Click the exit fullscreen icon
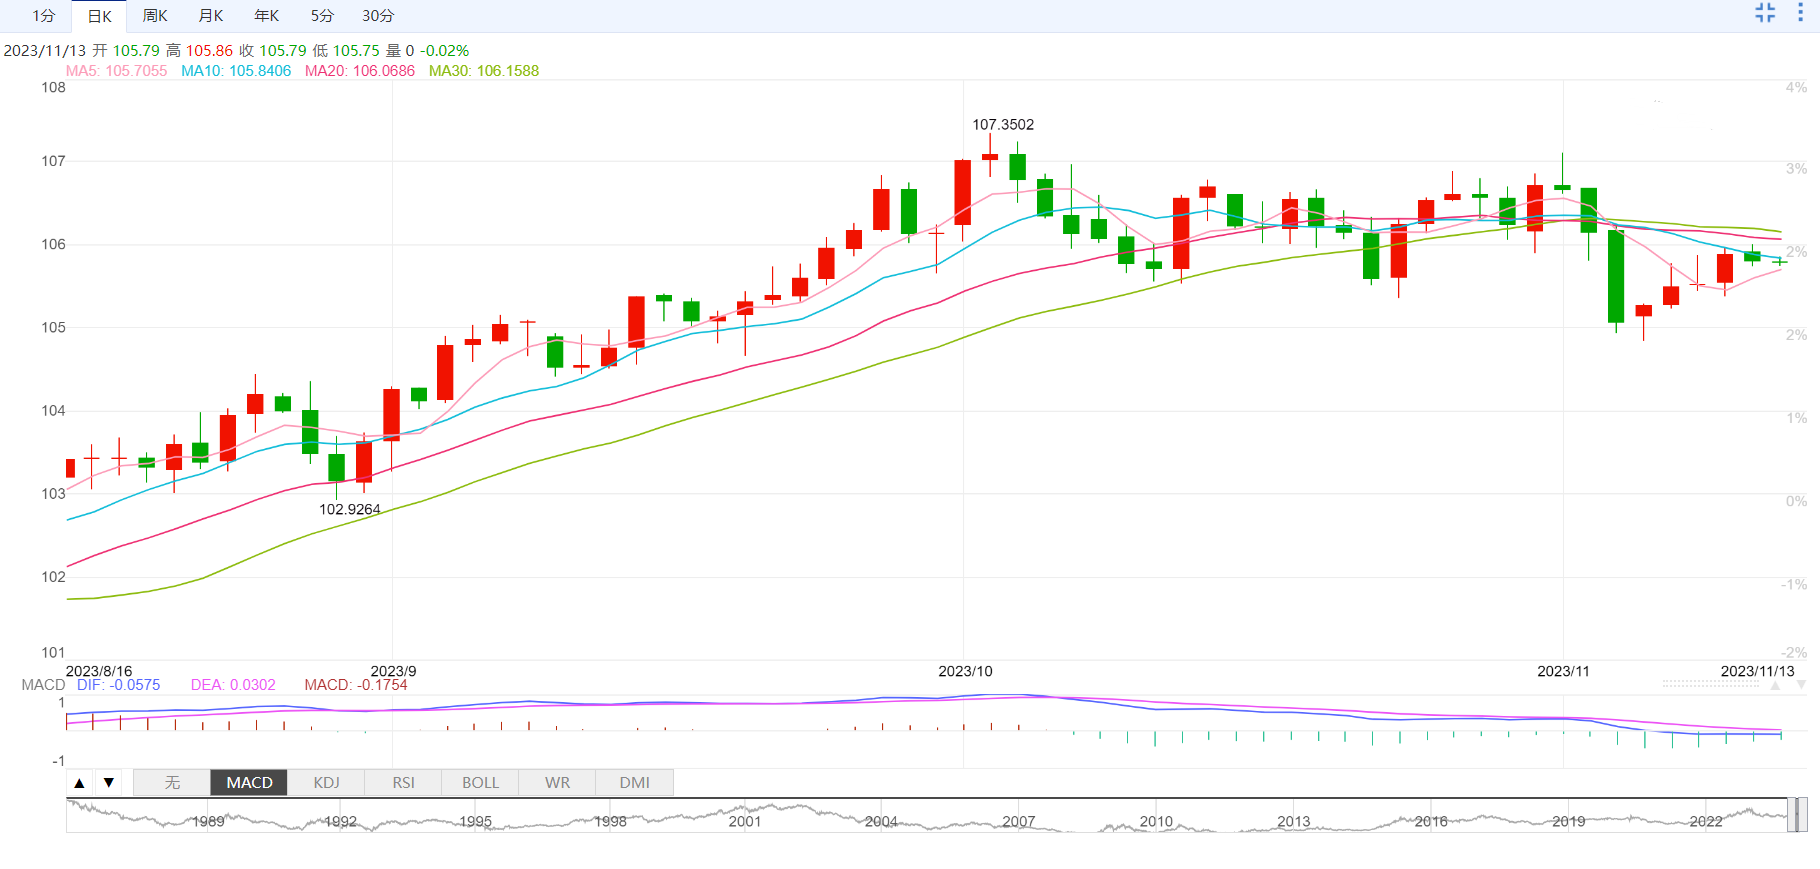Screen dimensions: 1820x869 1765,13
